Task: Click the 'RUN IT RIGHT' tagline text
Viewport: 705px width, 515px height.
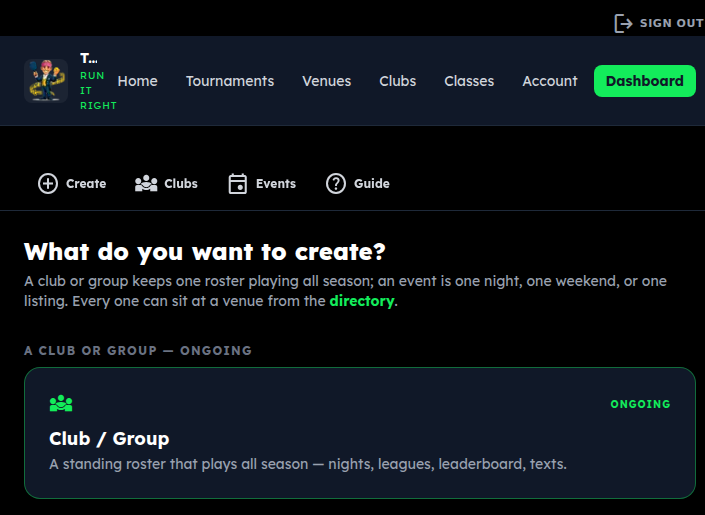Action: pos(98,90)
